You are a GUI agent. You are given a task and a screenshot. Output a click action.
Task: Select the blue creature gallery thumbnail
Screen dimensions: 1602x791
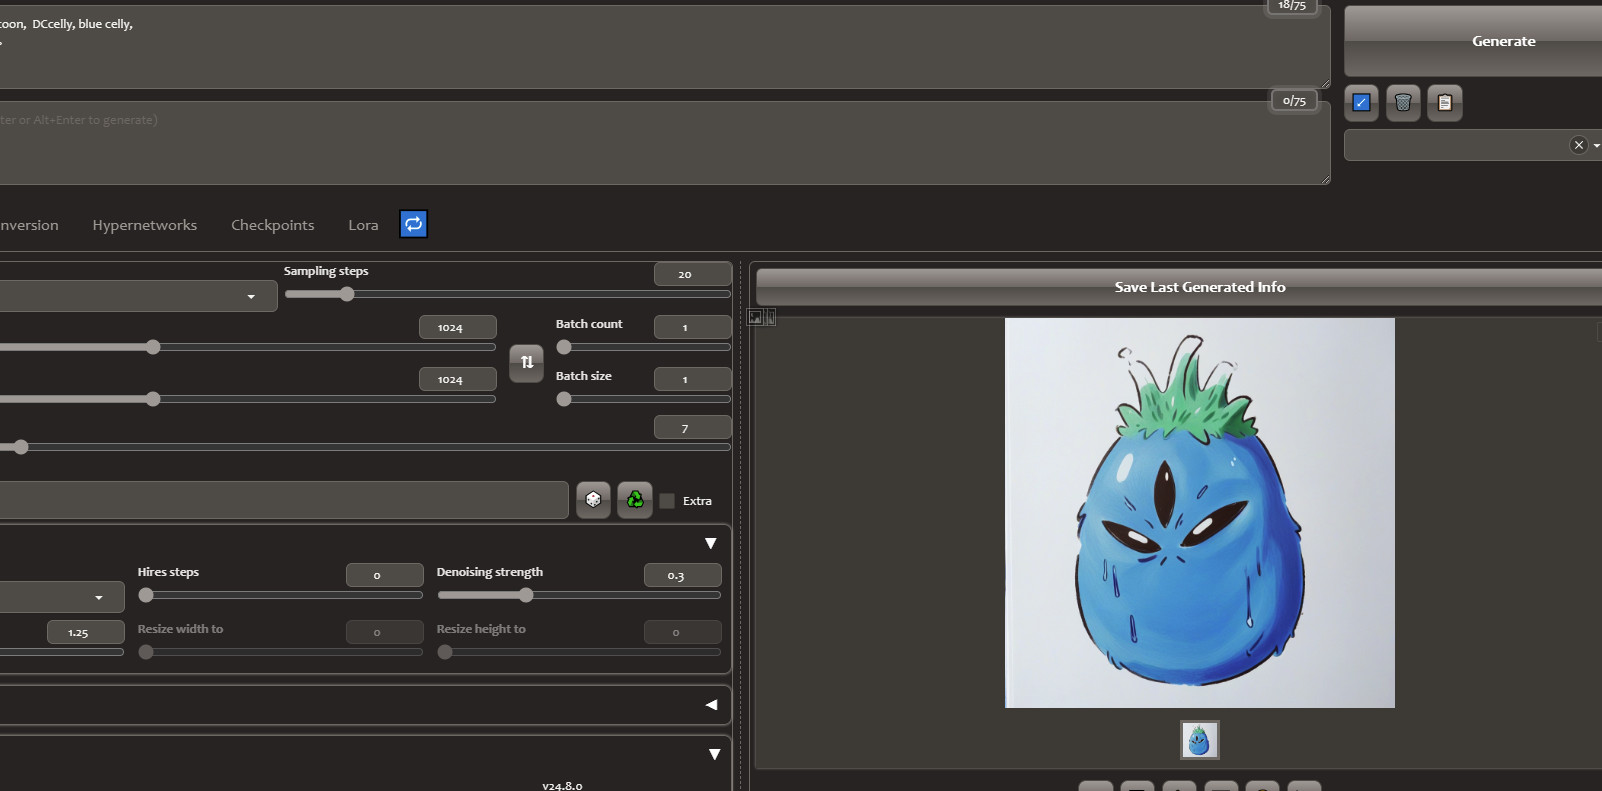(x=1200, y=740)
